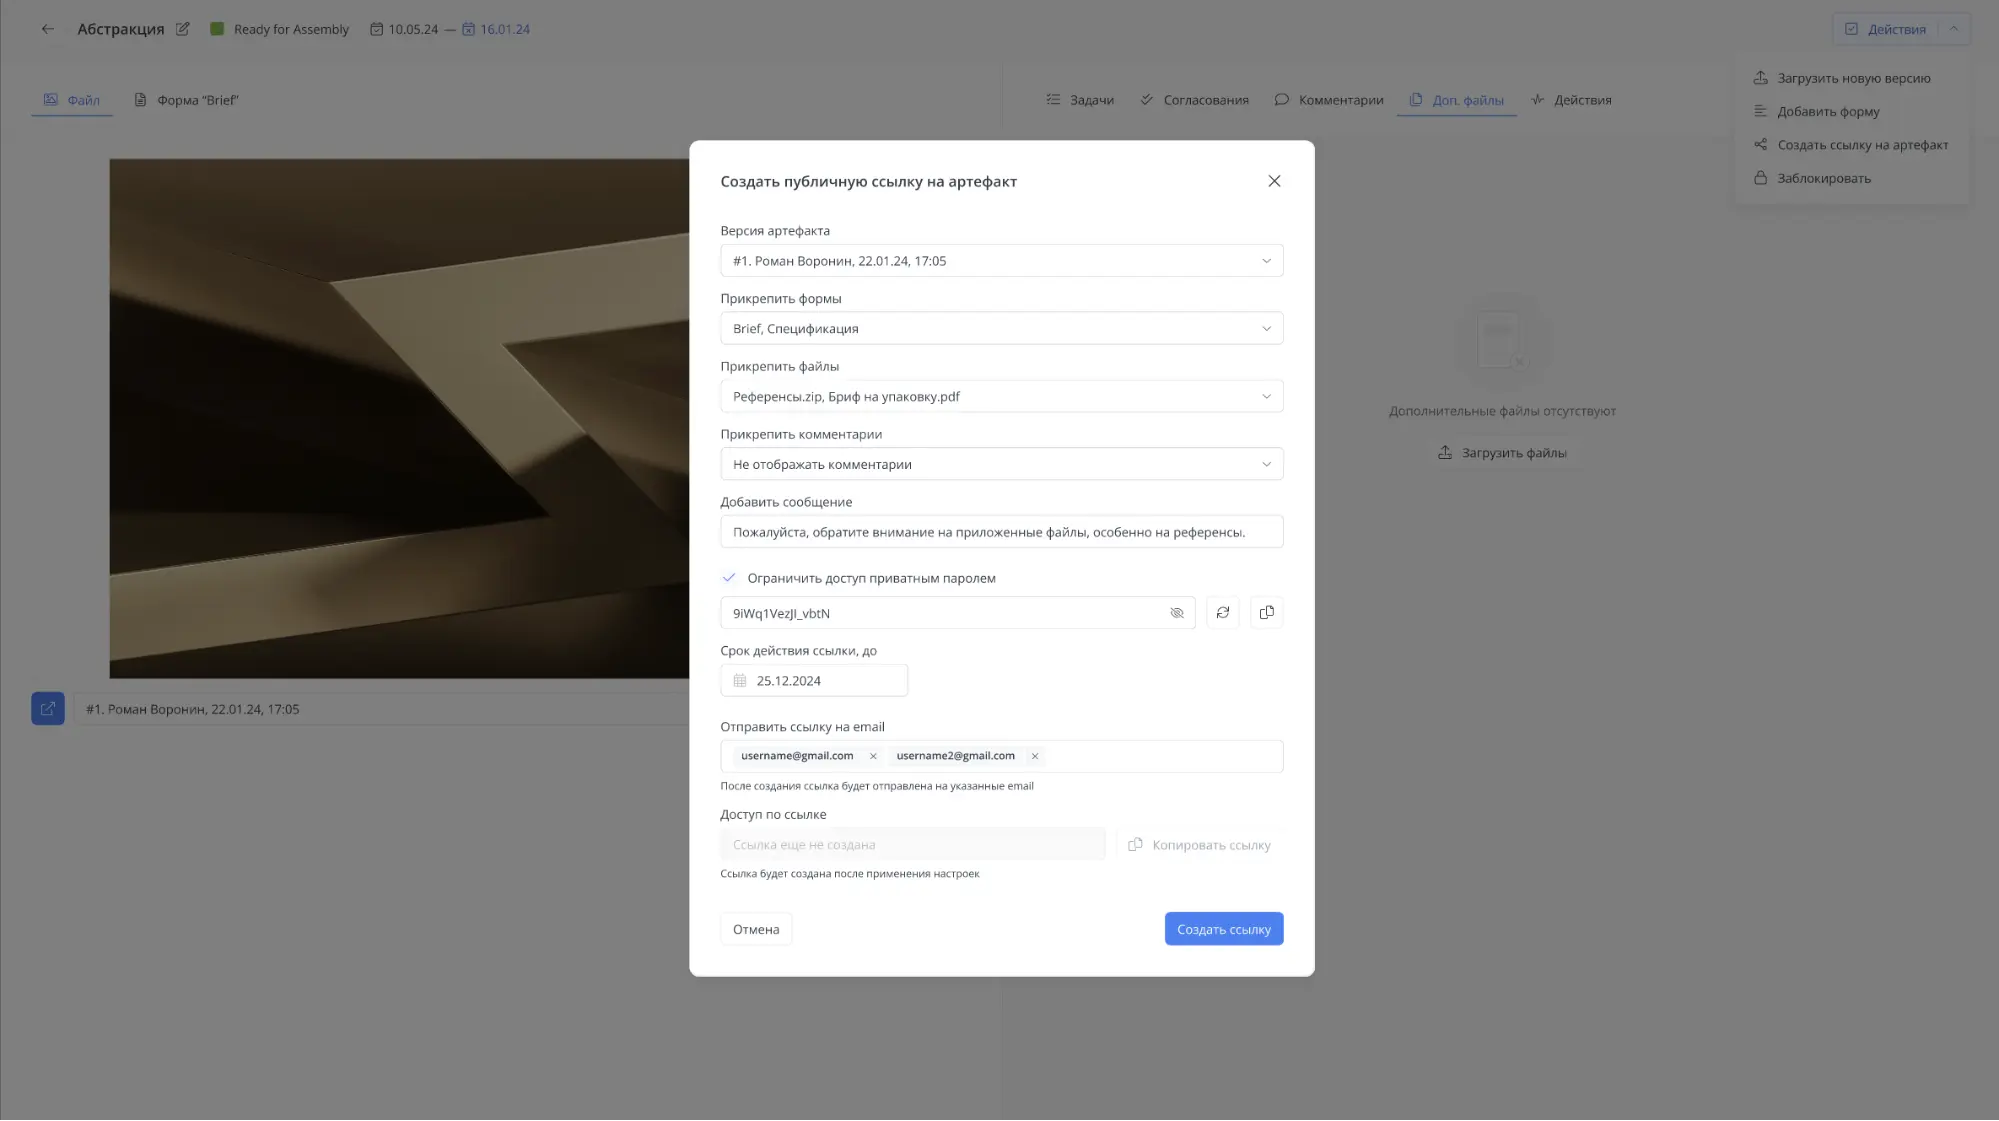Regenerate the password with refresh icon

coord(1222,613)
